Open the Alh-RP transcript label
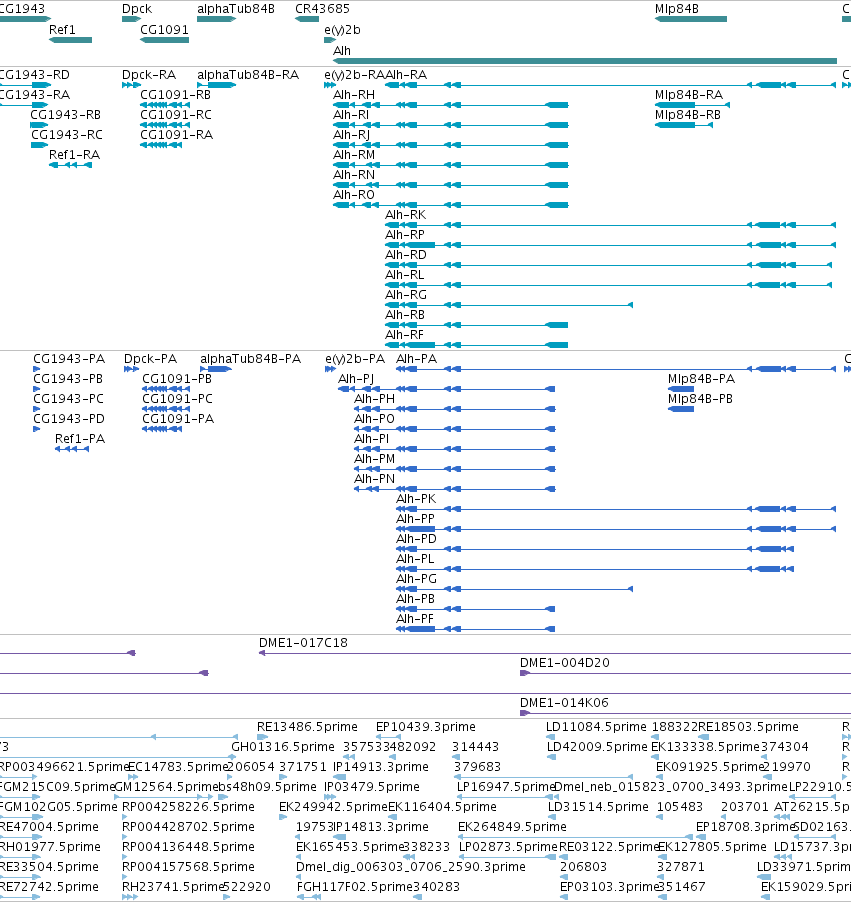This screenshot has width=851, height=902. coord(405,235)
